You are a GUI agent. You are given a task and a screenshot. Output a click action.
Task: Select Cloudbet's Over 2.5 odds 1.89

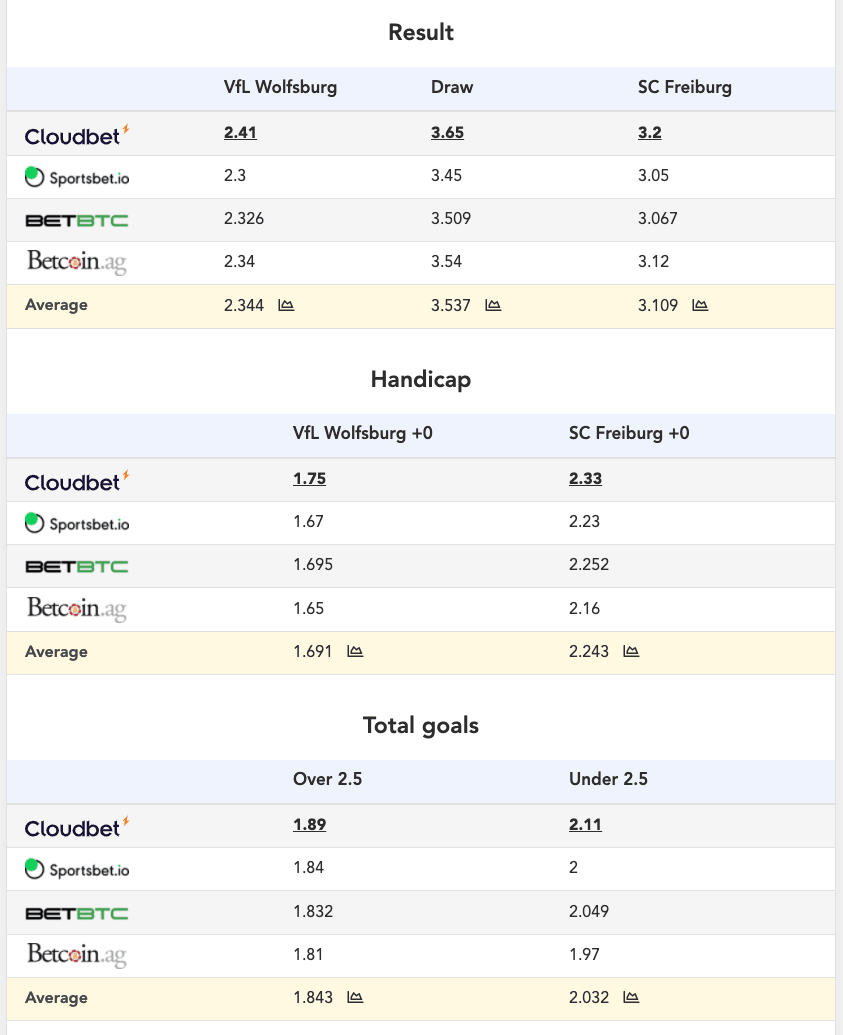click(x=309, y=825)
